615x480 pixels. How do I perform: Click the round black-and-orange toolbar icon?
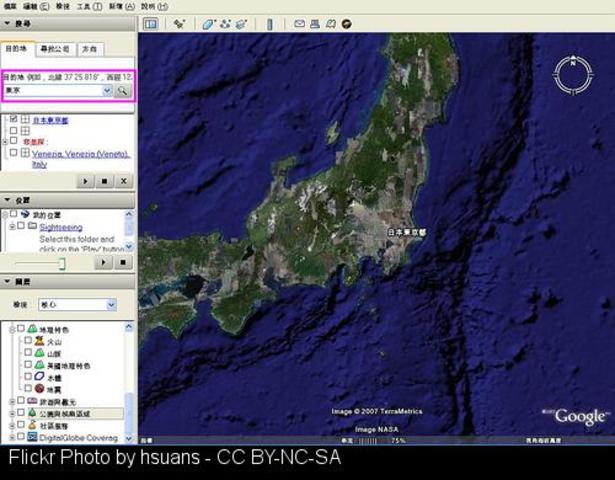click(x=346, y=24)
